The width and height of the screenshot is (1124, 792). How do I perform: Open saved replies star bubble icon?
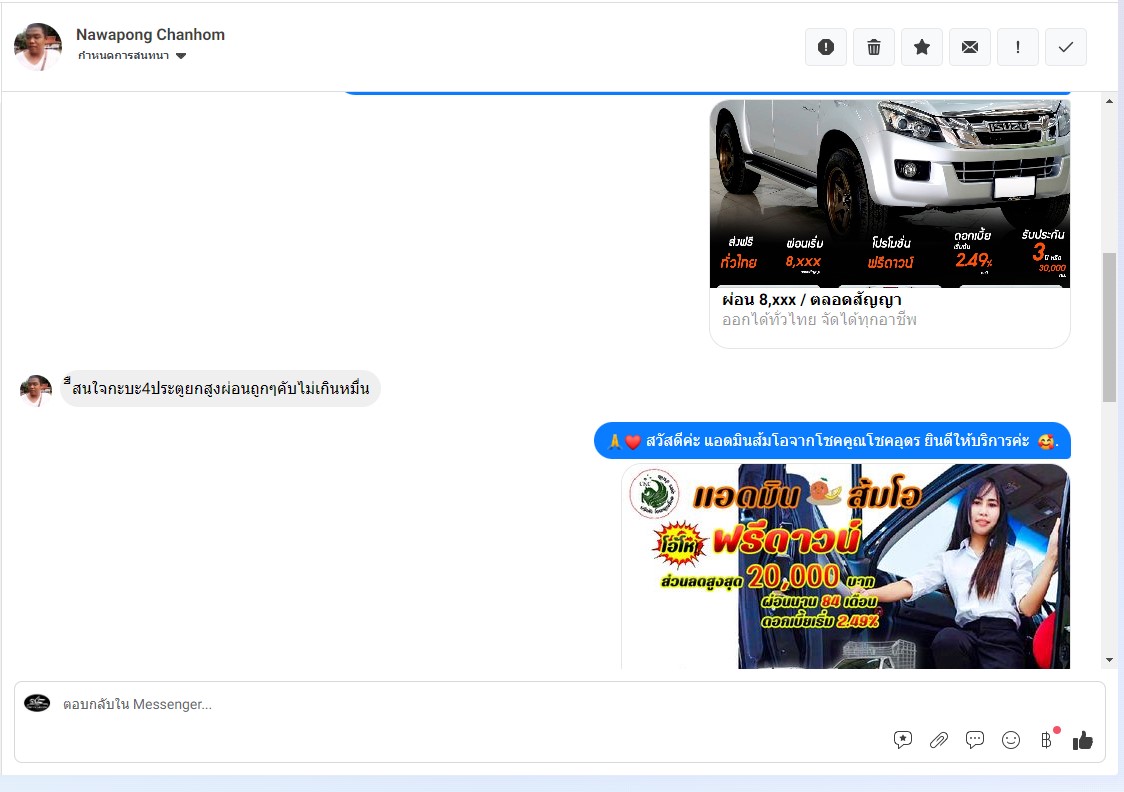[903, 740]
